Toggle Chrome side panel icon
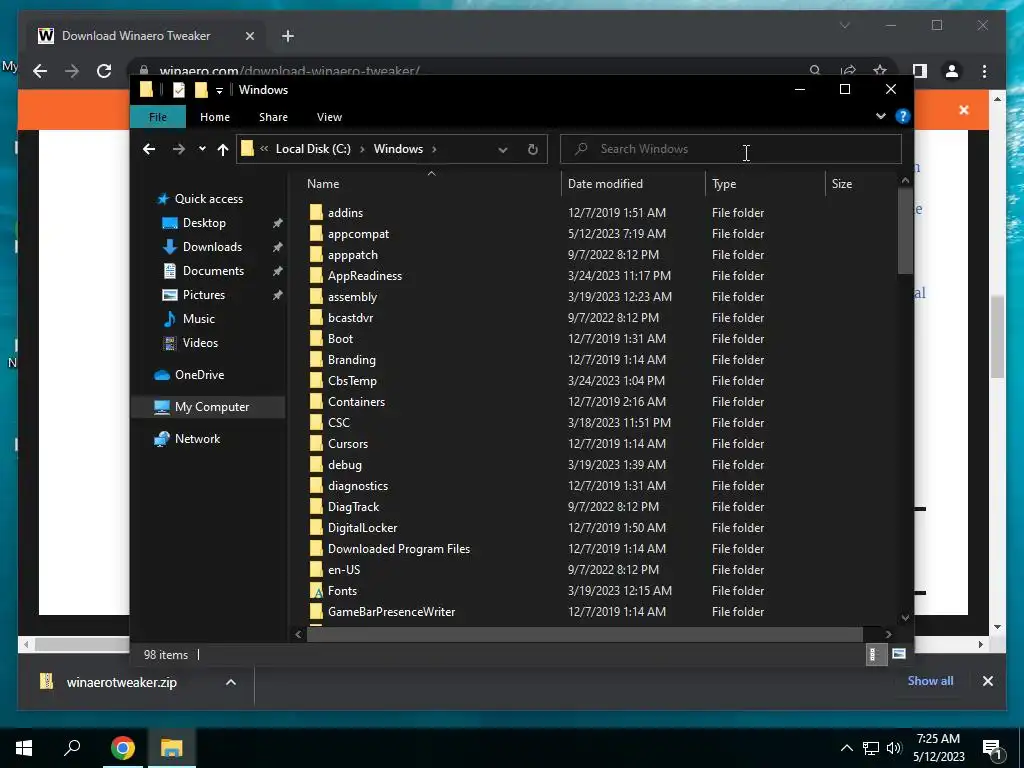Image resolution: width=1024 pixels, height=768 pixels. [920, 71]
